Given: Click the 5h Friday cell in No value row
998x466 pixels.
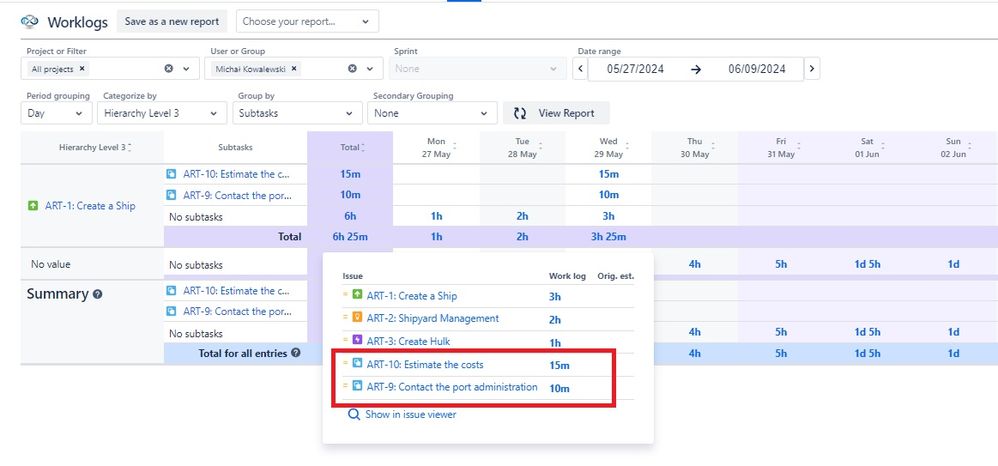Looking at the screenshot, I should [781, 264].
